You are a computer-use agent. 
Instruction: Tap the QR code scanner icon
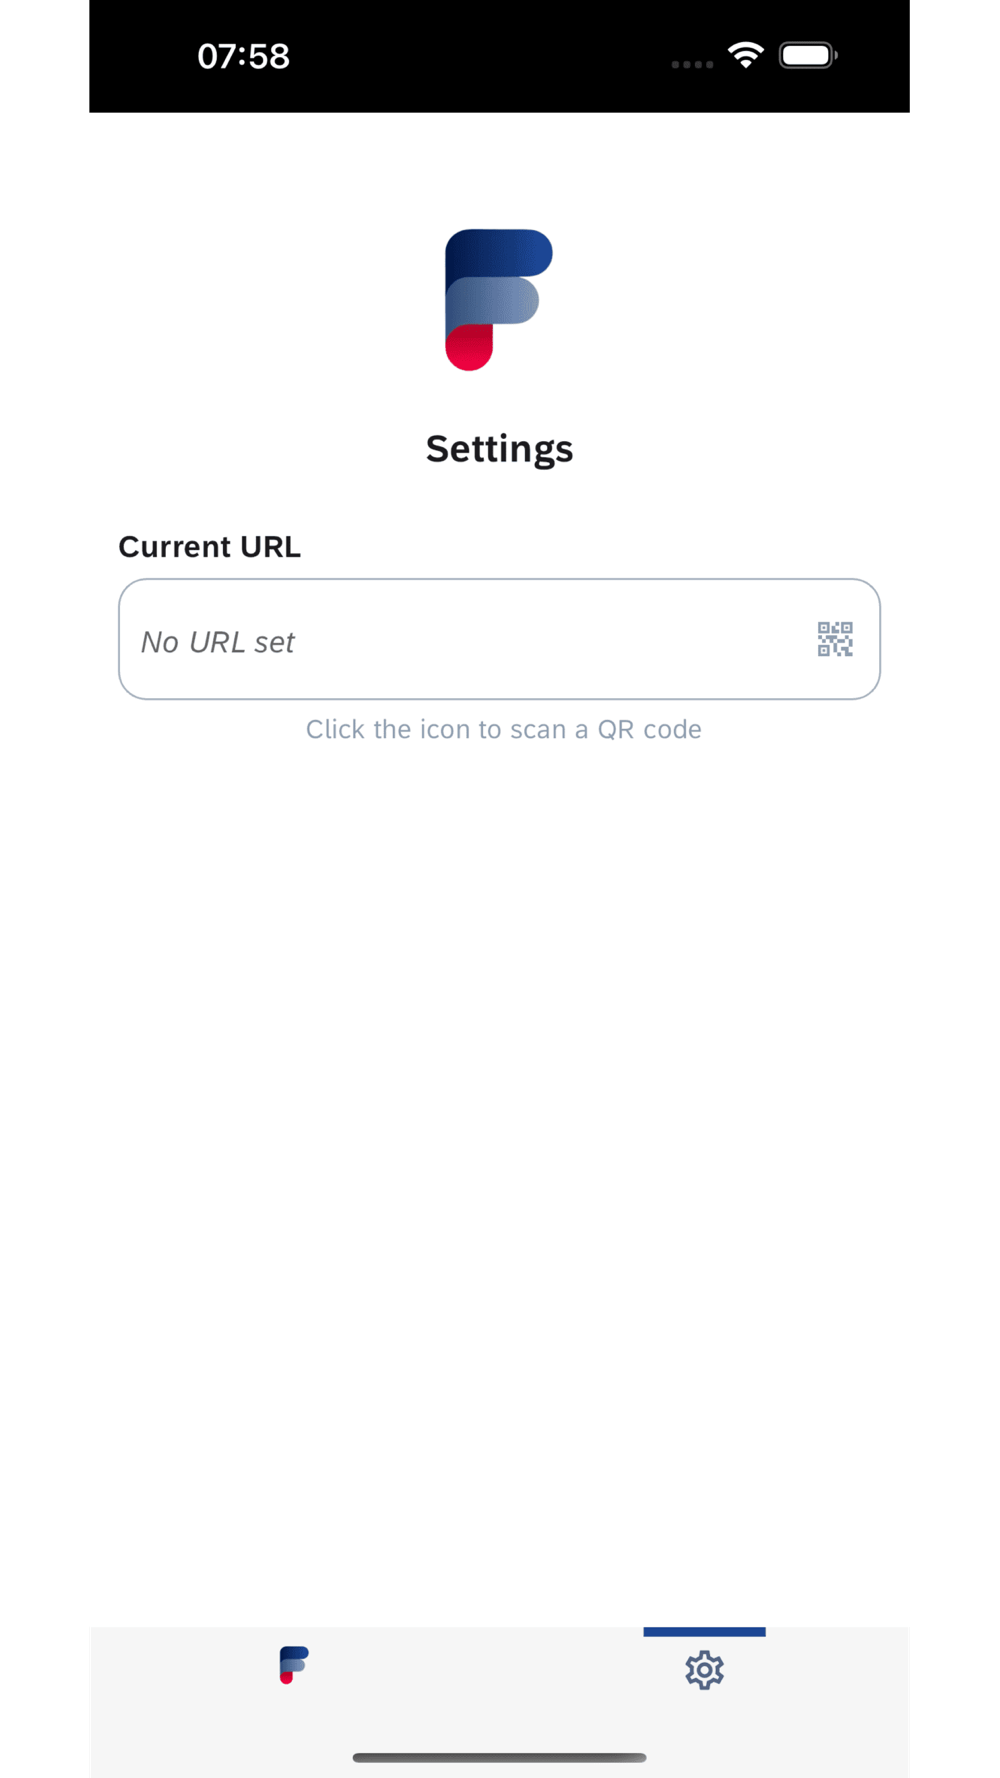(835, 639)
